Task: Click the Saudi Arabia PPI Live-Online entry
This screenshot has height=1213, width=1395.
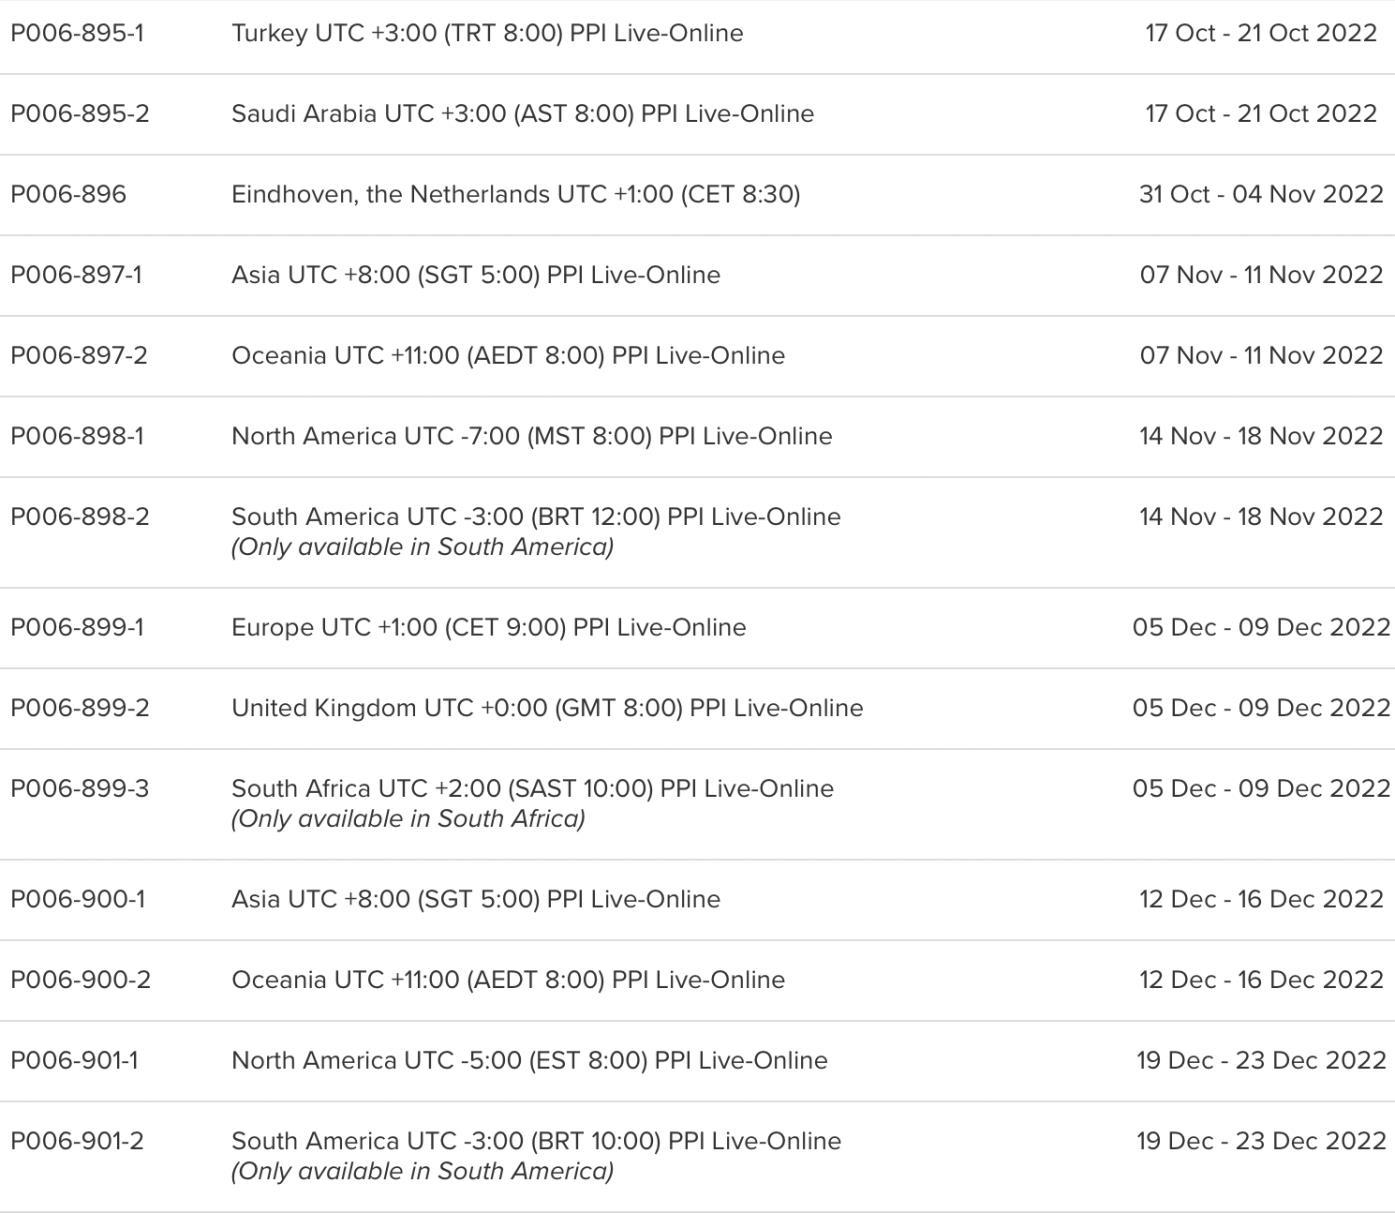Action: (522, 114)
